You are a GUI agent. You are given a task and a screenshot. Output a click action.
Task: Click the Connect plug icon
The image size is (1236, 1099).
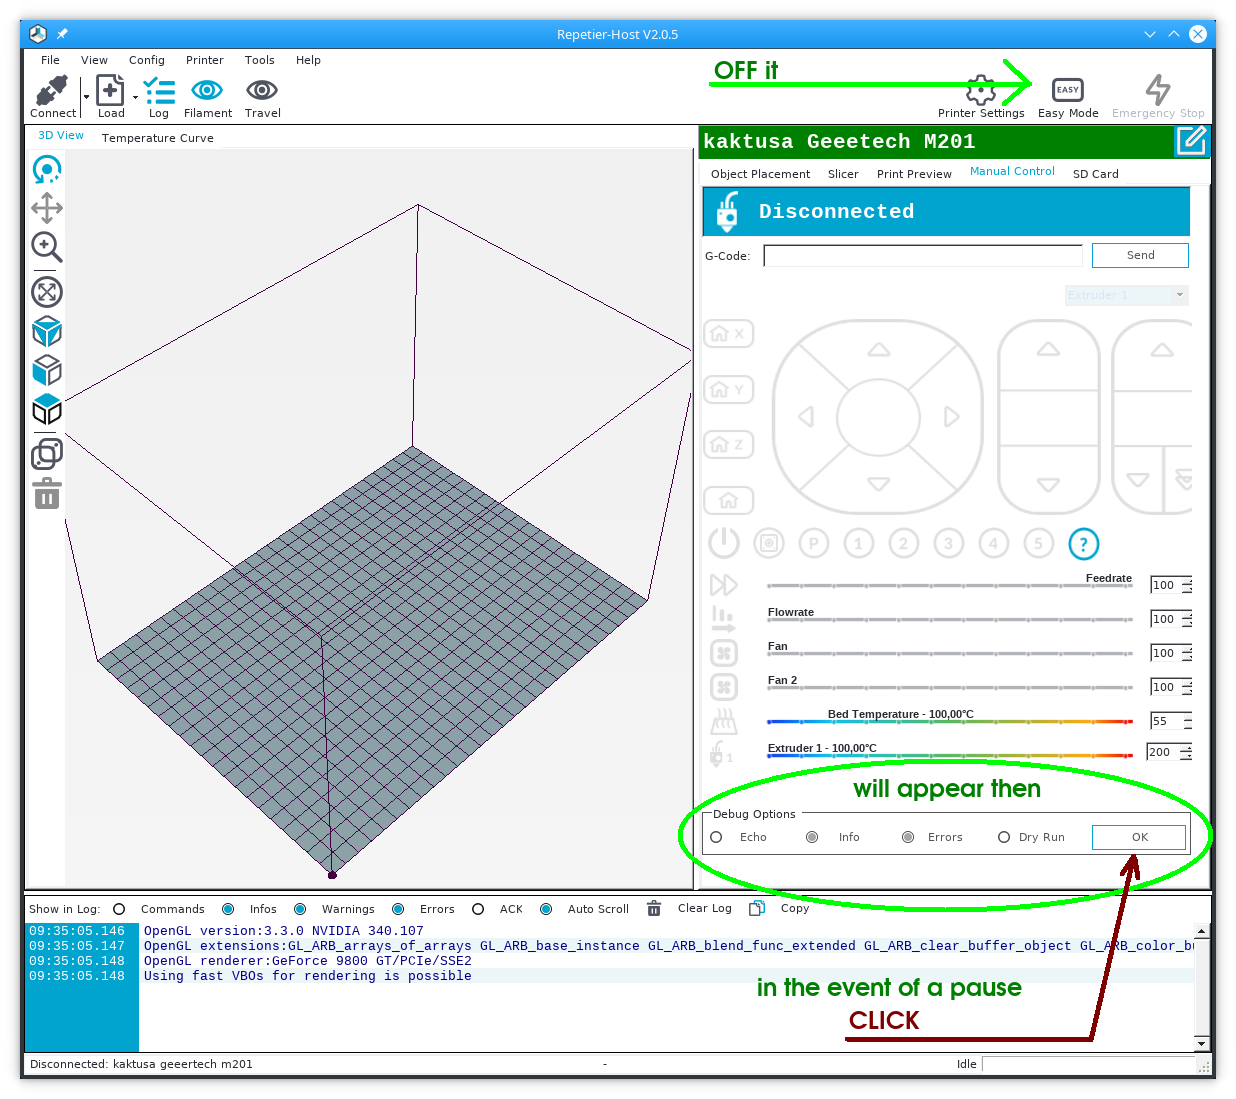[51, 90]
